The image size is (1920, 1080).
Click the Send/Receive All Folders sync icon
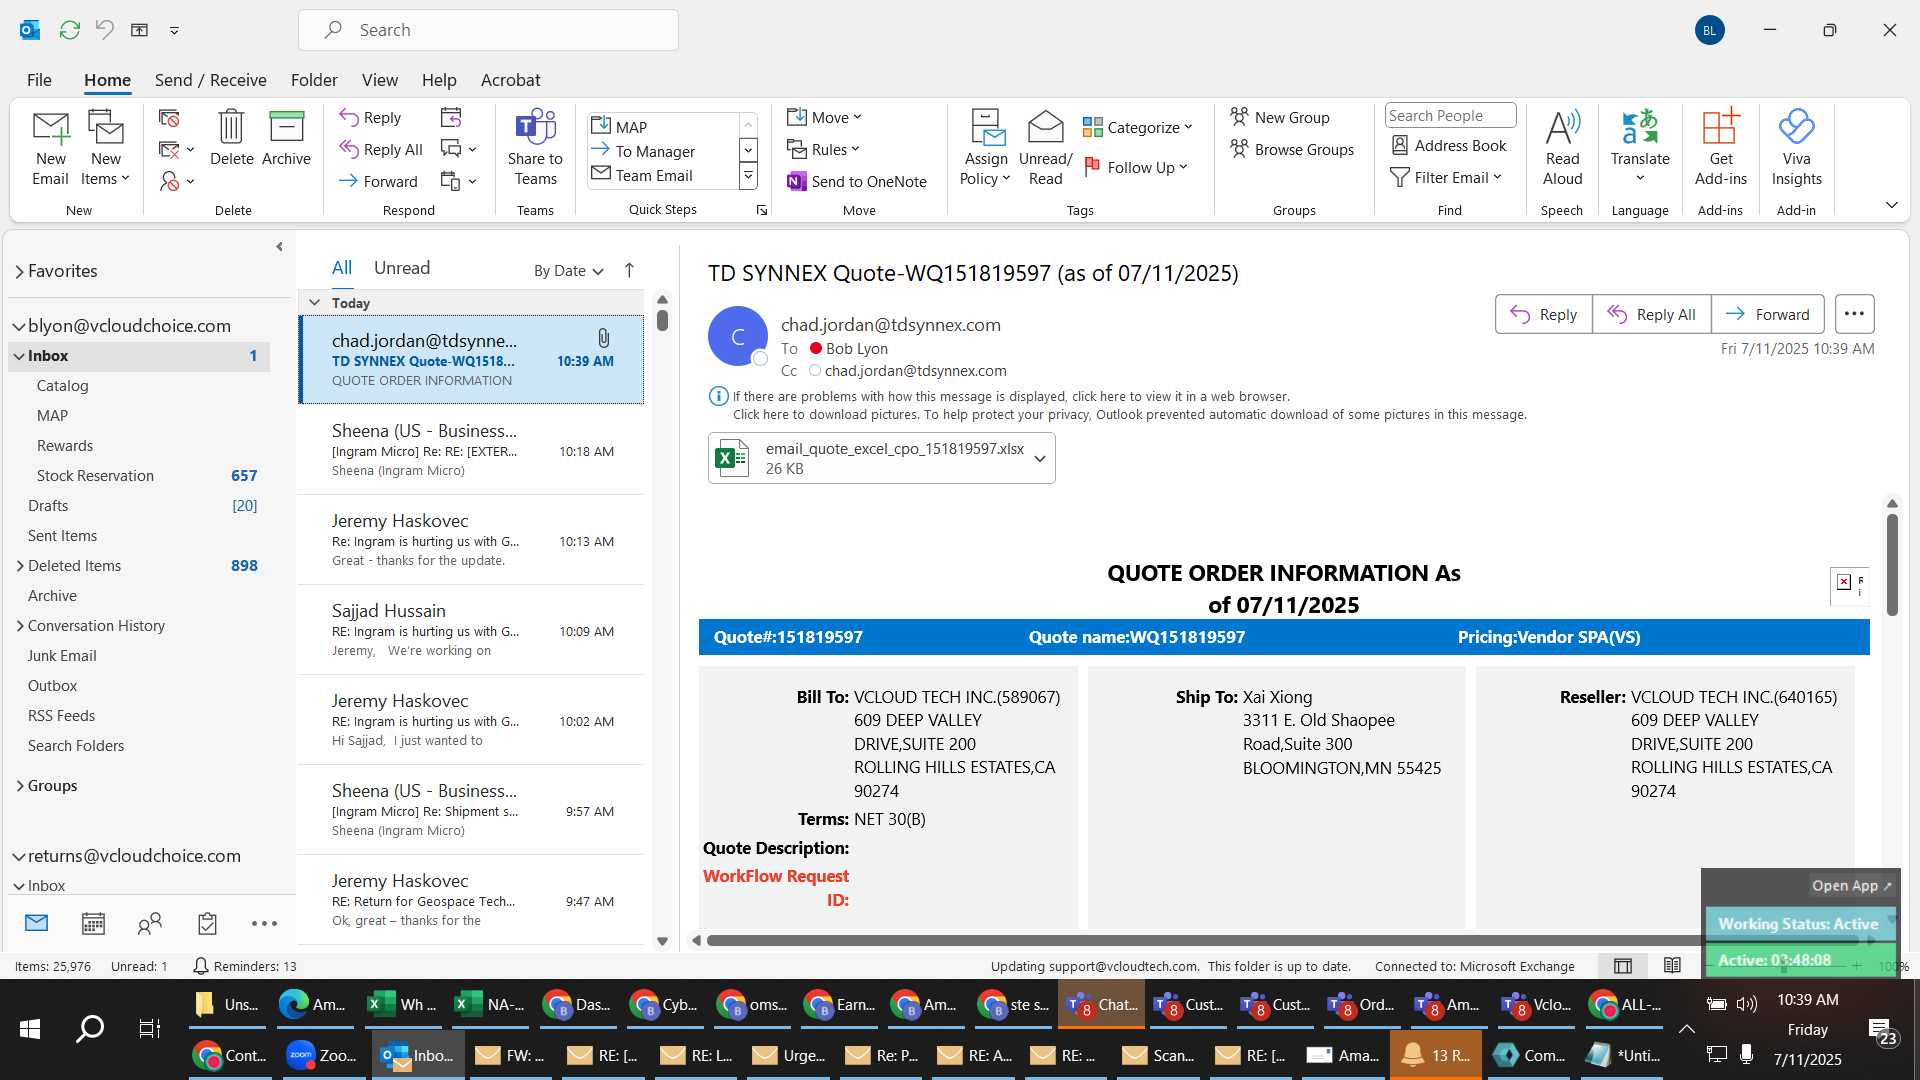(69, 30)
